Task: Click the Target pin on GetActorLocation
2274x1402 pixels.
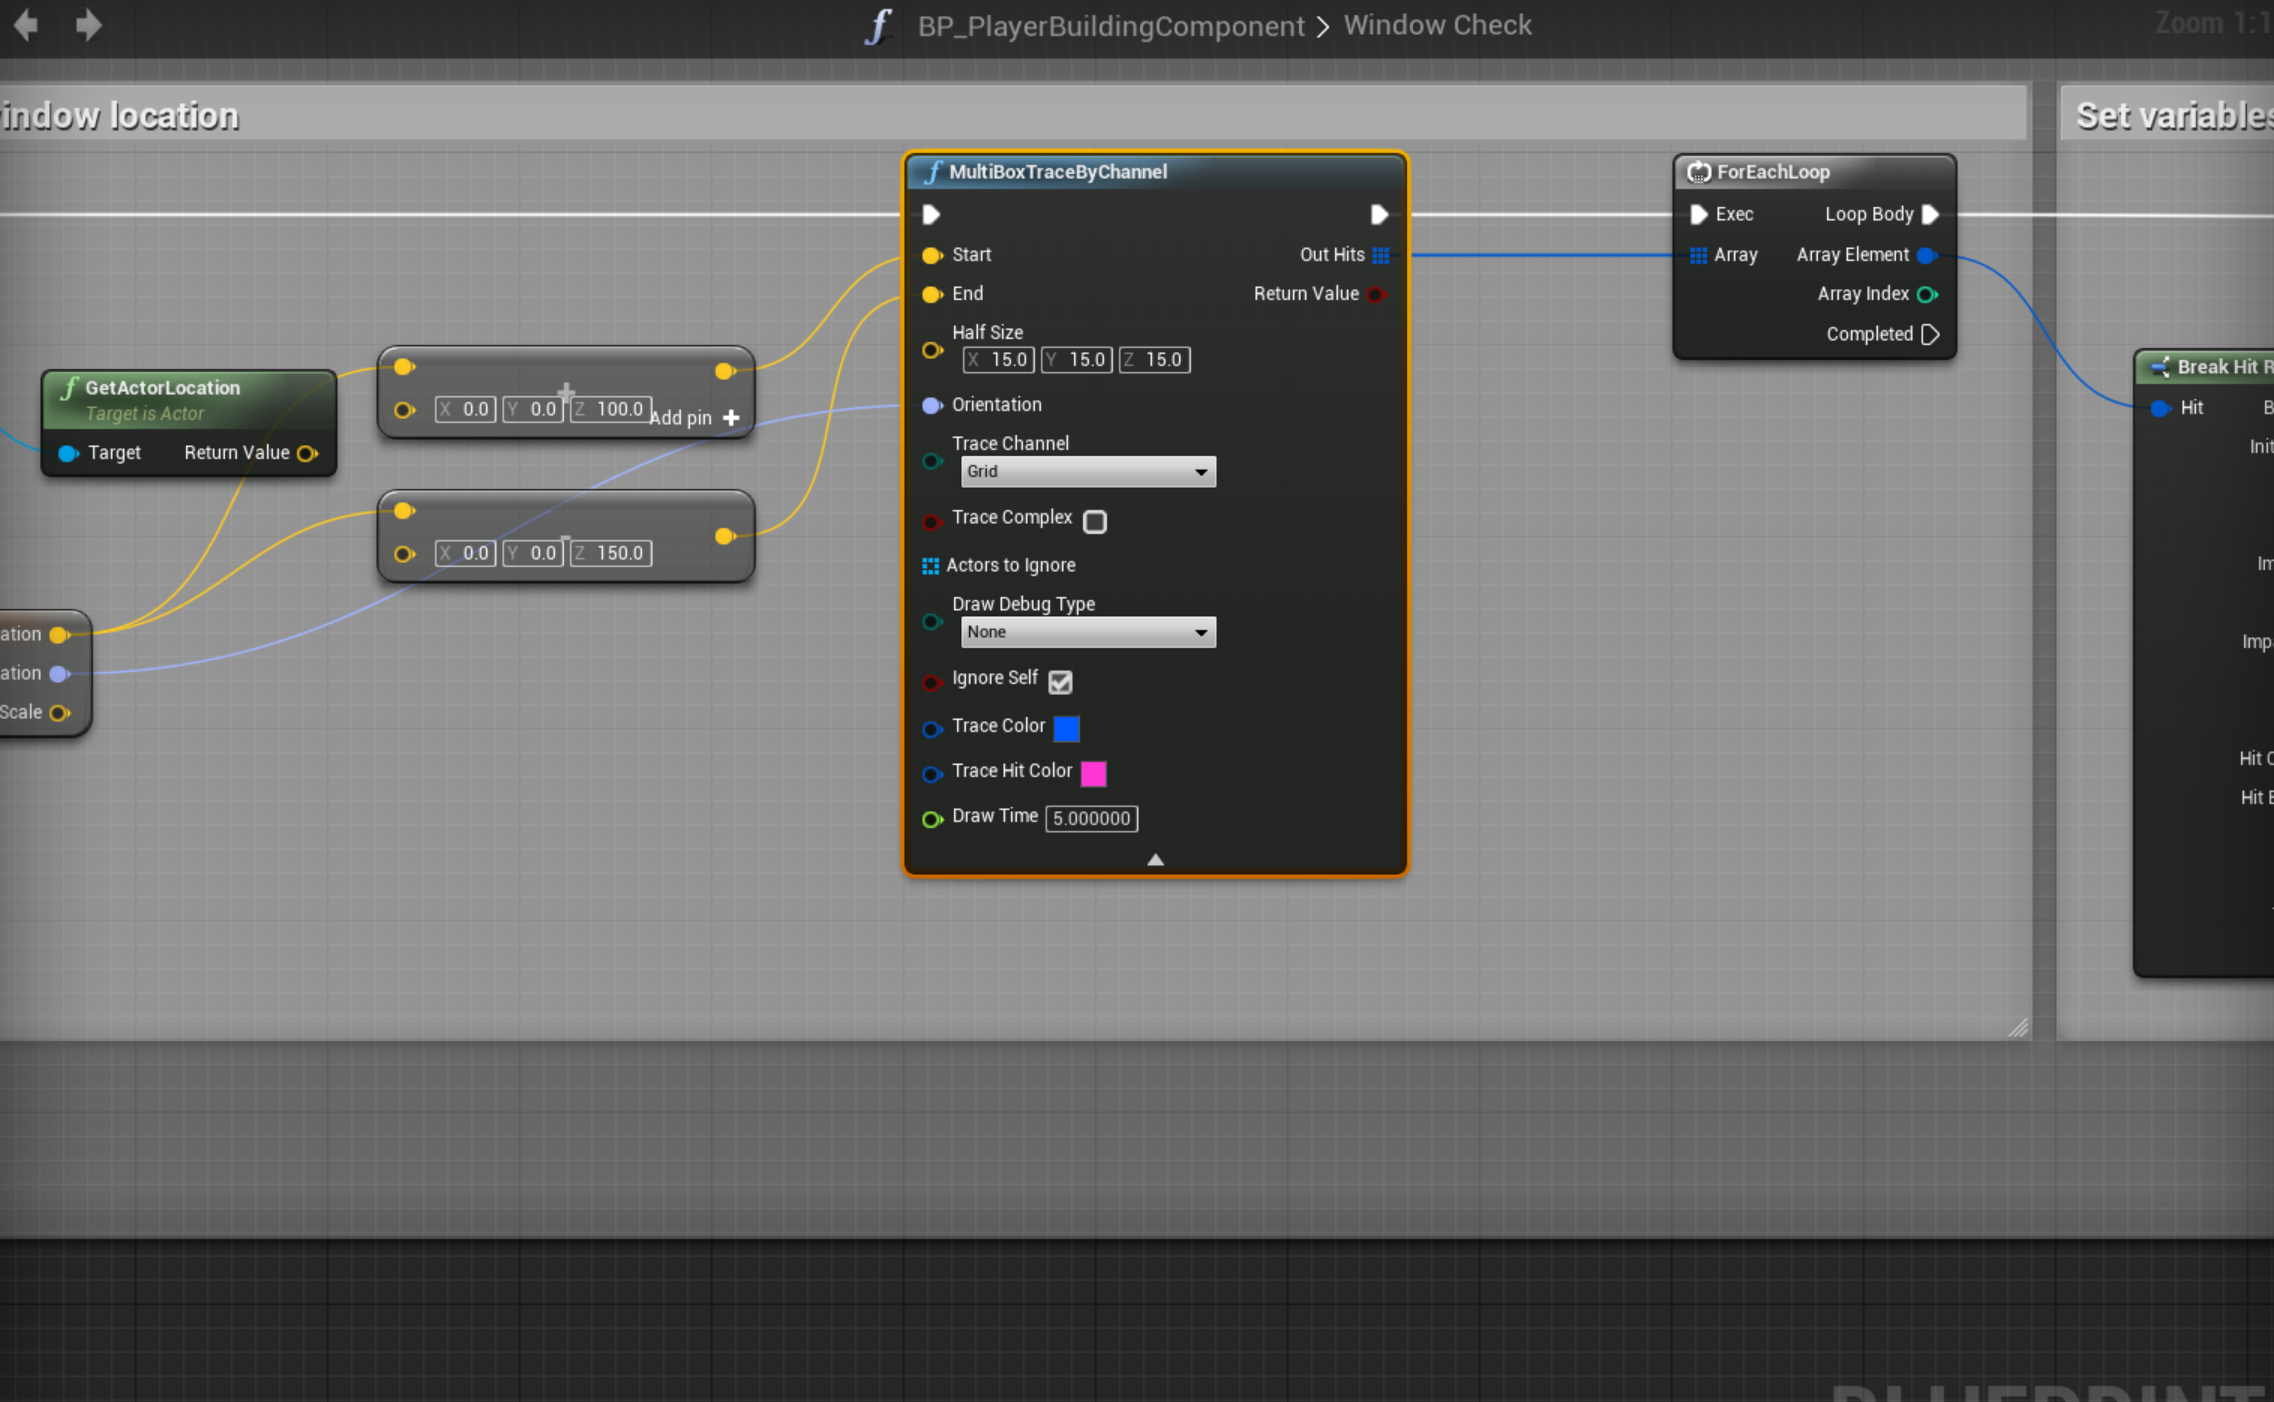Action: [x=68, y=453]
